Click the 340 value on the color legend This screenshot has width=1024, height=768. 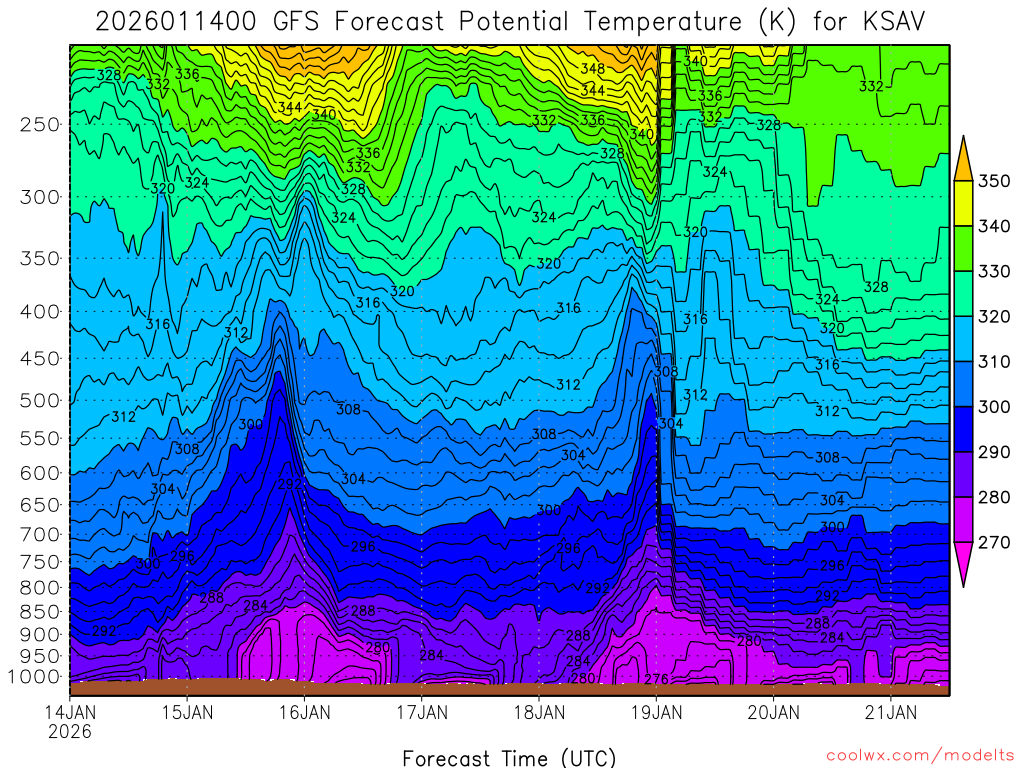994,226
